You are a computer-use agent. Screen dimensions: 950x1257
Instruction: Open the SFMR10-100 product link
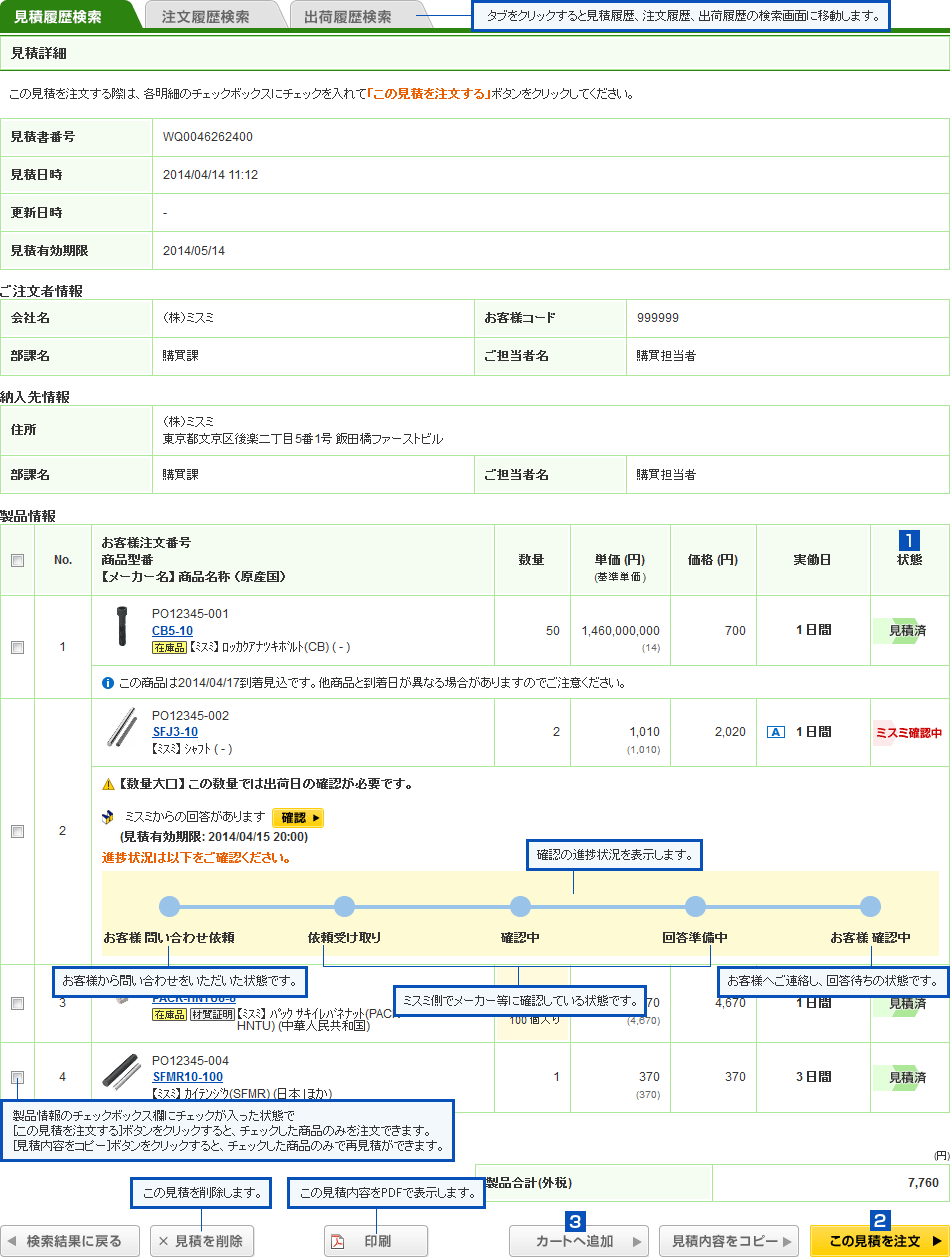pos(187,1077)
